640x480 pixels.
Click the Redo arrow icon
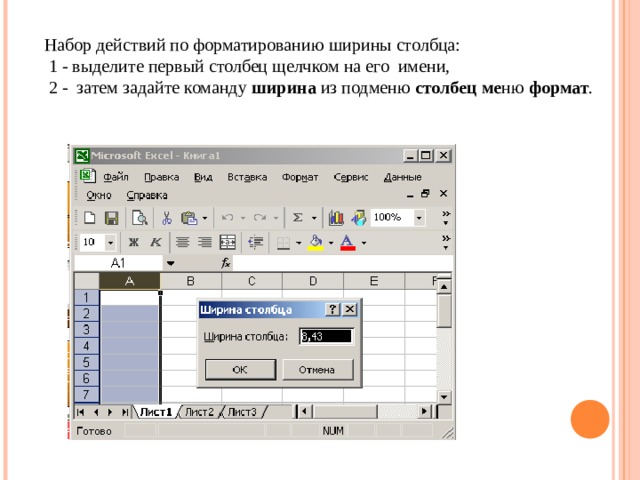click(x=260, y=218)
